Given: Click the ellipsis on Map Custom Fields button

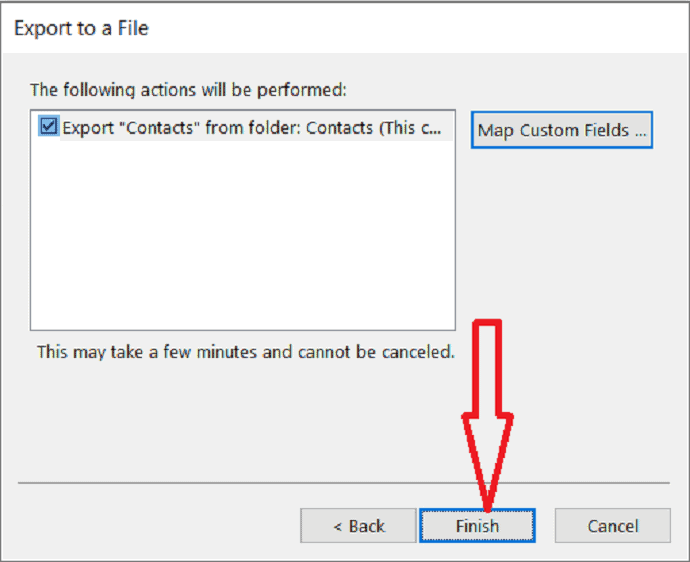Looking at the screenshot, I should point(641,133).
